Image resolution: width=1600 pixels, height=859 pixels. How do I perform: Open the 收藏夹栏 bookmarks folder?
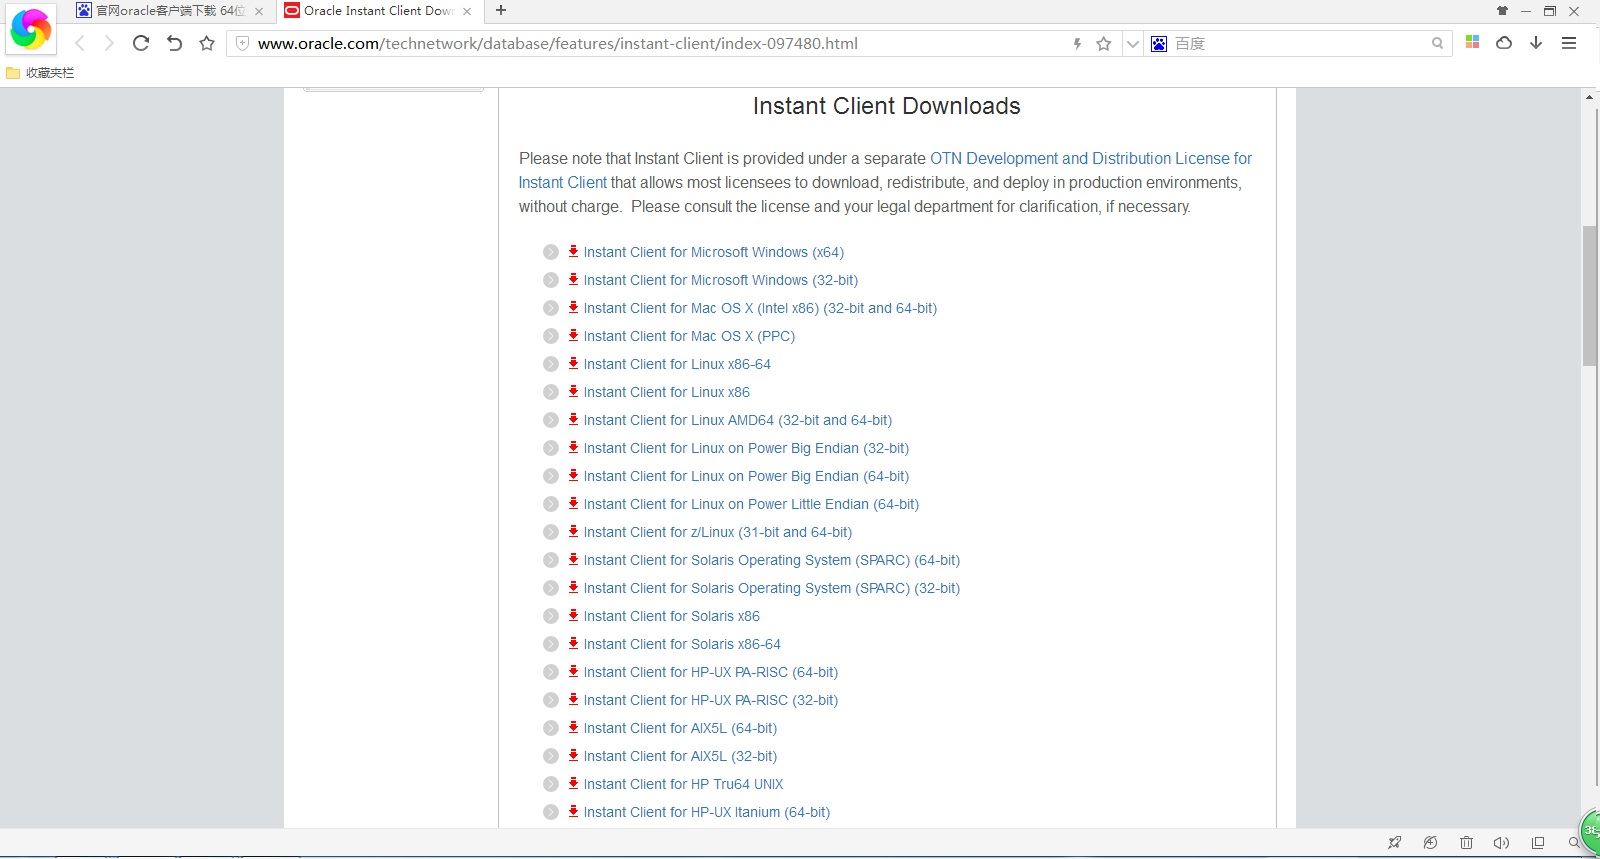[40, 73]
